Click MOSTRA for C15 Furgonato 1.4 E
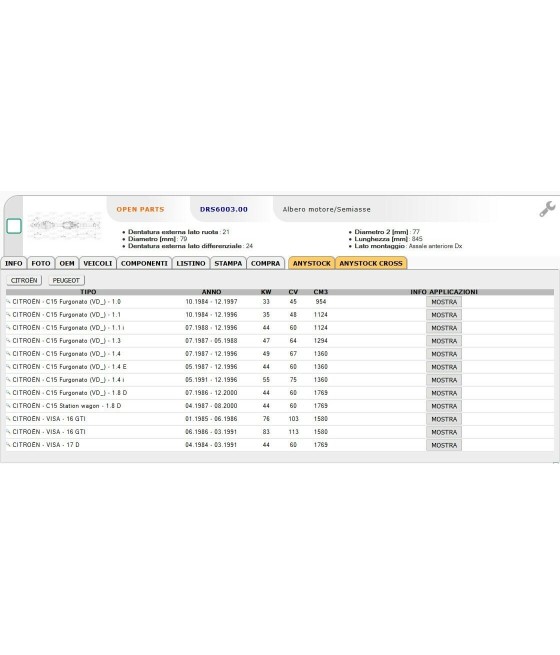 (444, 367)
